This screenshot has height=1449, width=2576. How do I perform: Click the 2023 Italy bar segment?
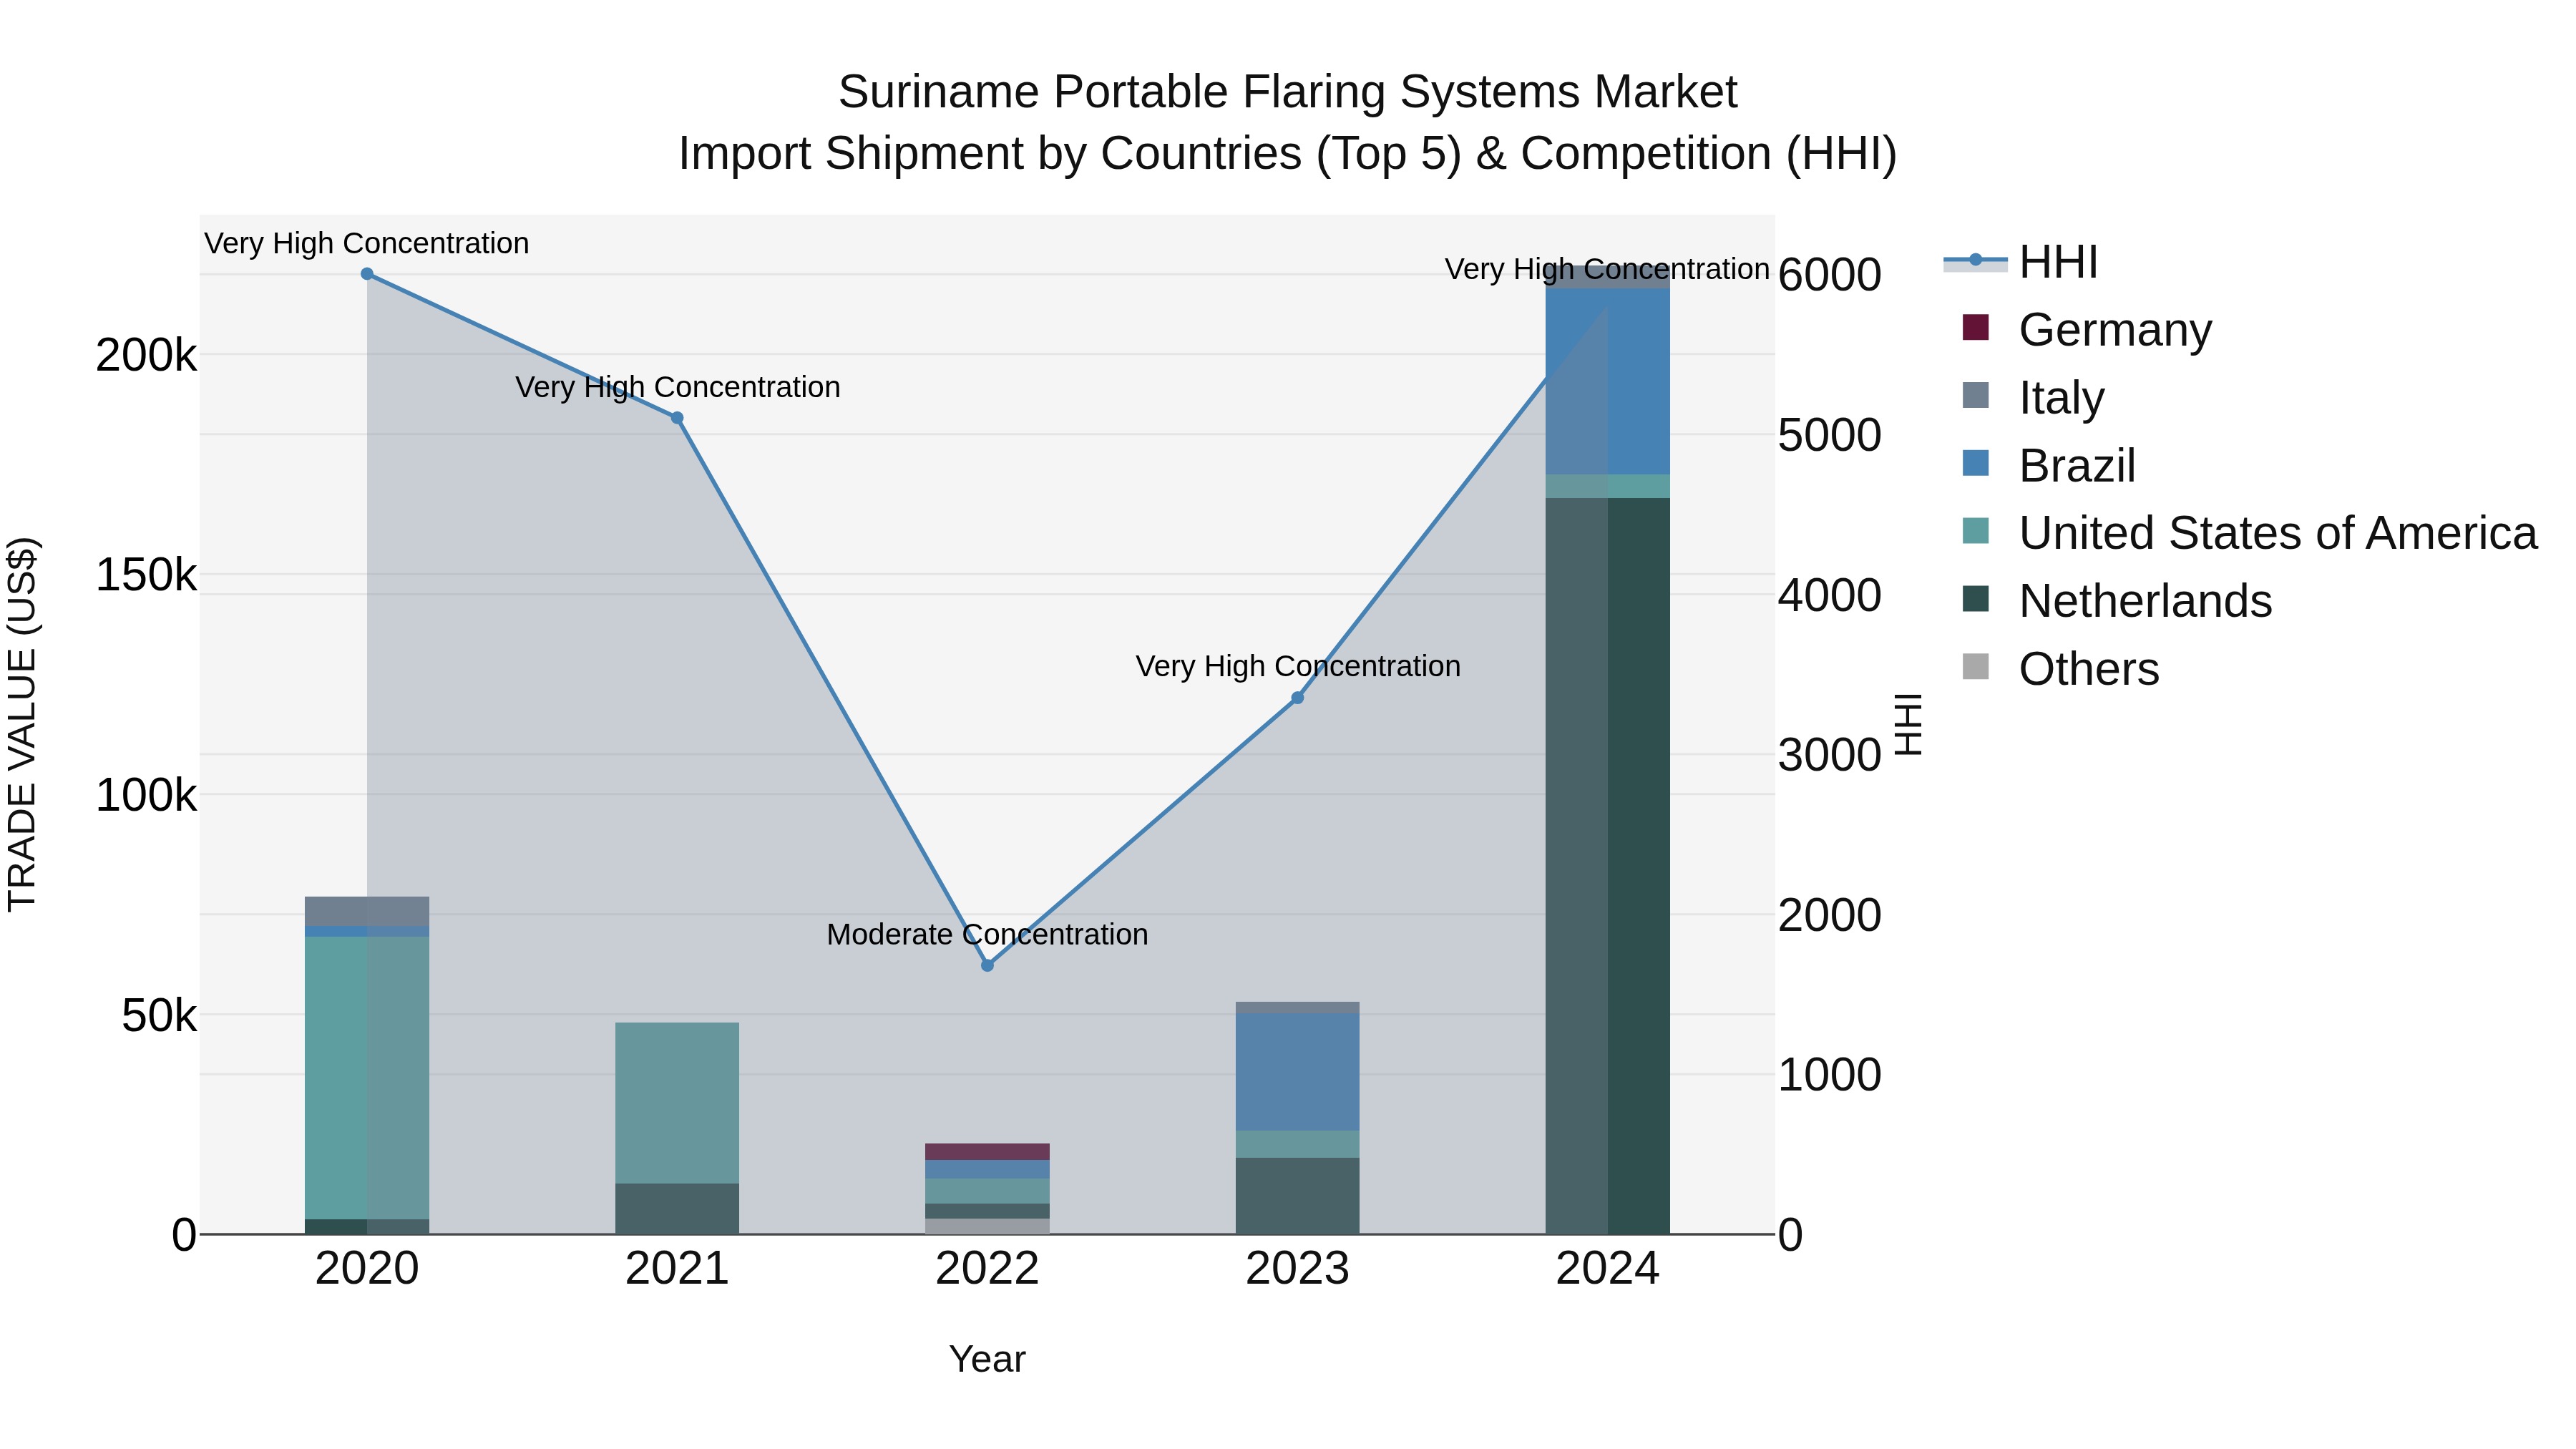point(1297,1007)
